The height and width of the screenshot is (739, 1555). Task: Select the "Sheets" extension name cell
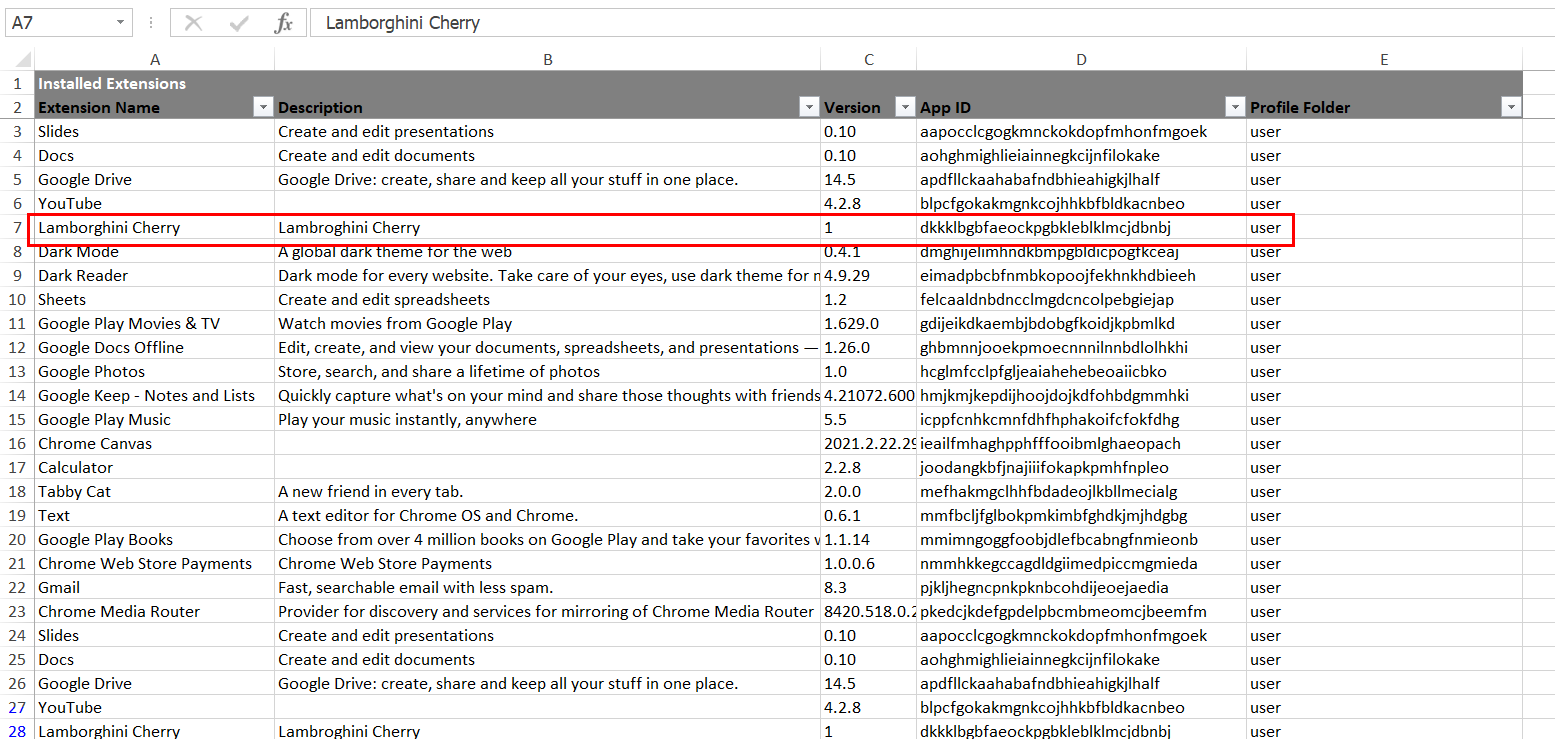155,299
